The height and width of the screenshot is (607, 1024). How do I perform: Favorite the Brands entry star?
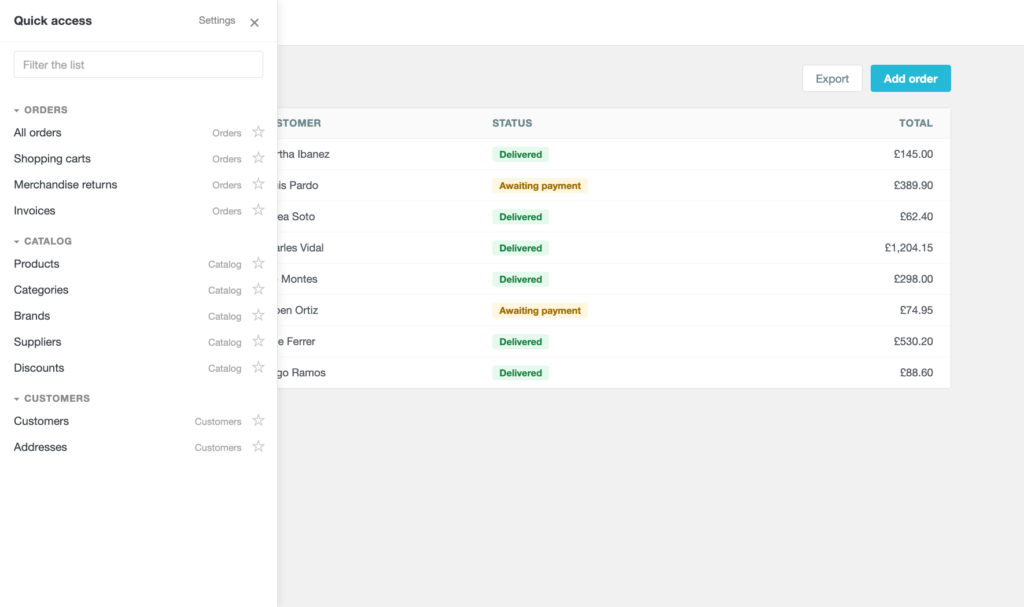[259, 316]
